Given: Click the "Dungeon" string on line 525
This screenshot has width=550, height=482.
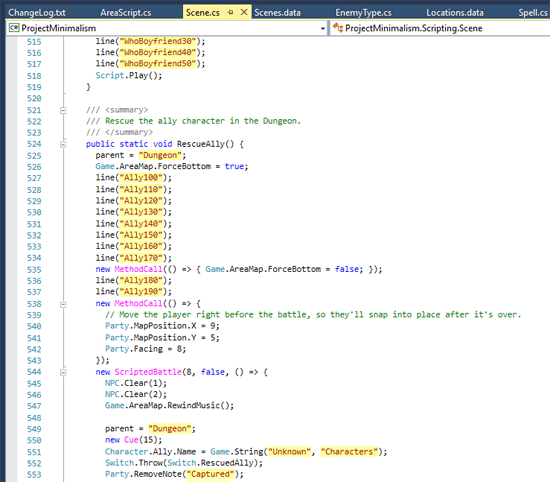Looking at the screenshot, I should click(x=160, y=155).
